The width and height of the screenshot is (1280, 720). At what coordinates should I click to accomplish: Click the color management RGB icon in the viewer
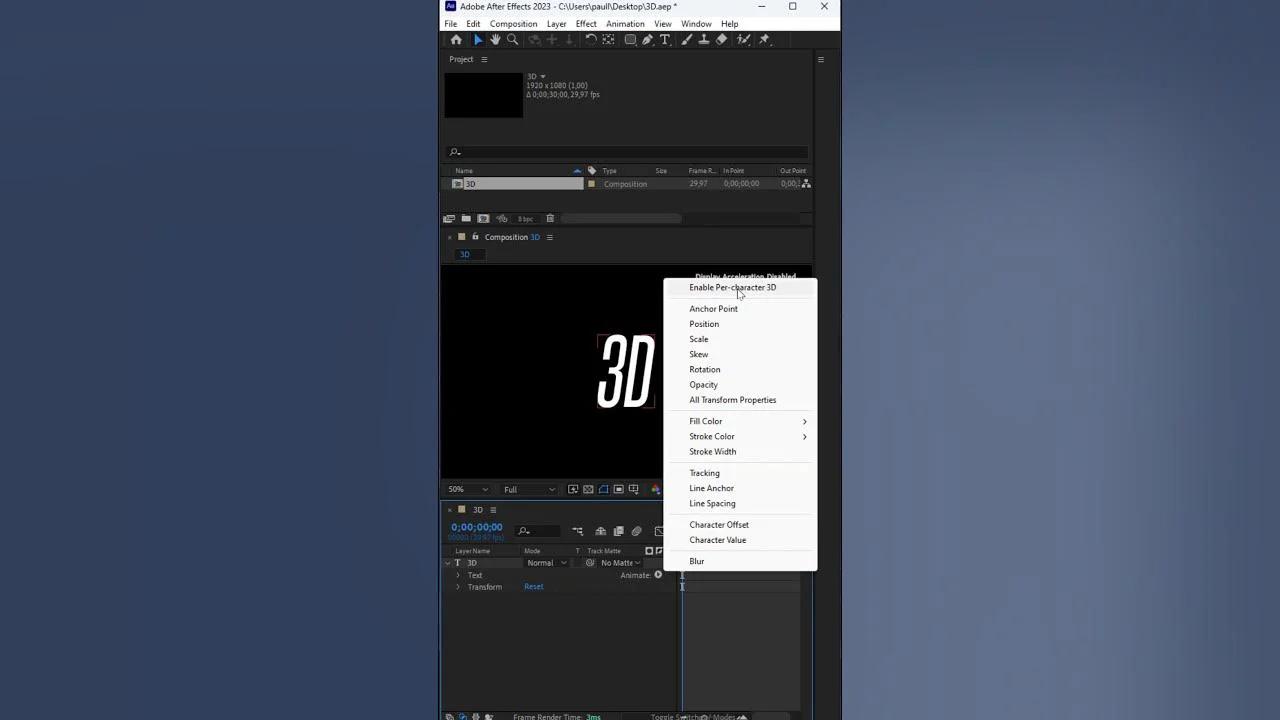pyautogui.click(x=655, y=490)
